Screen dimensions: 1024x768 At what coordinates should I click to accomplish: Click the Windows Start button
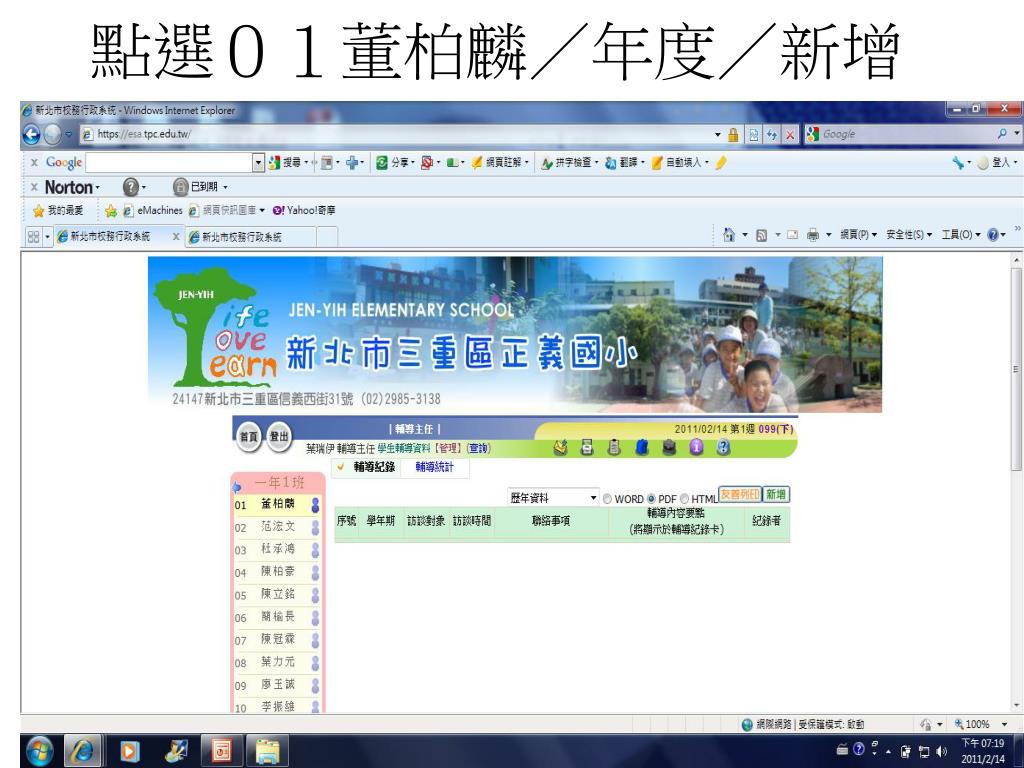[40, 750]
